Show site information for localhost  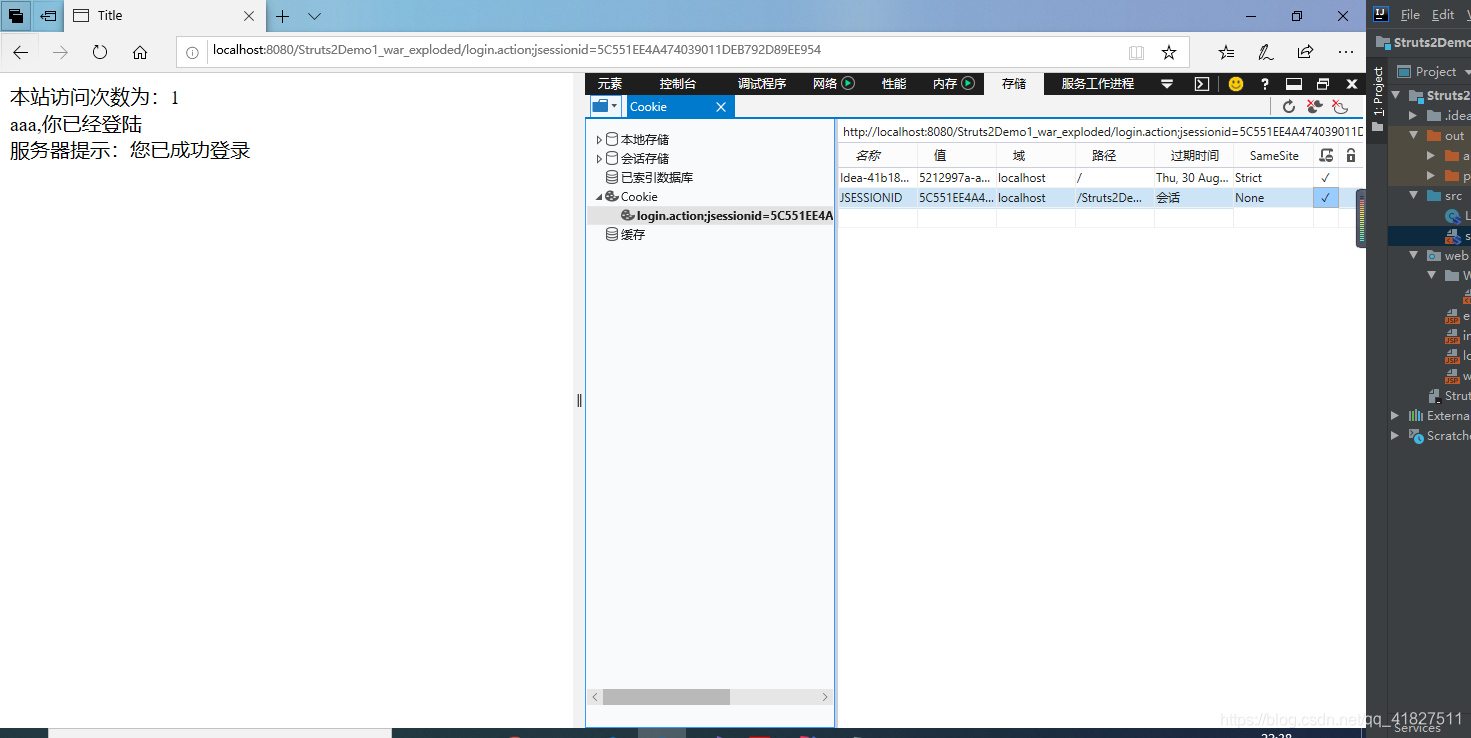pyautogui.click(x=194, y=52)
